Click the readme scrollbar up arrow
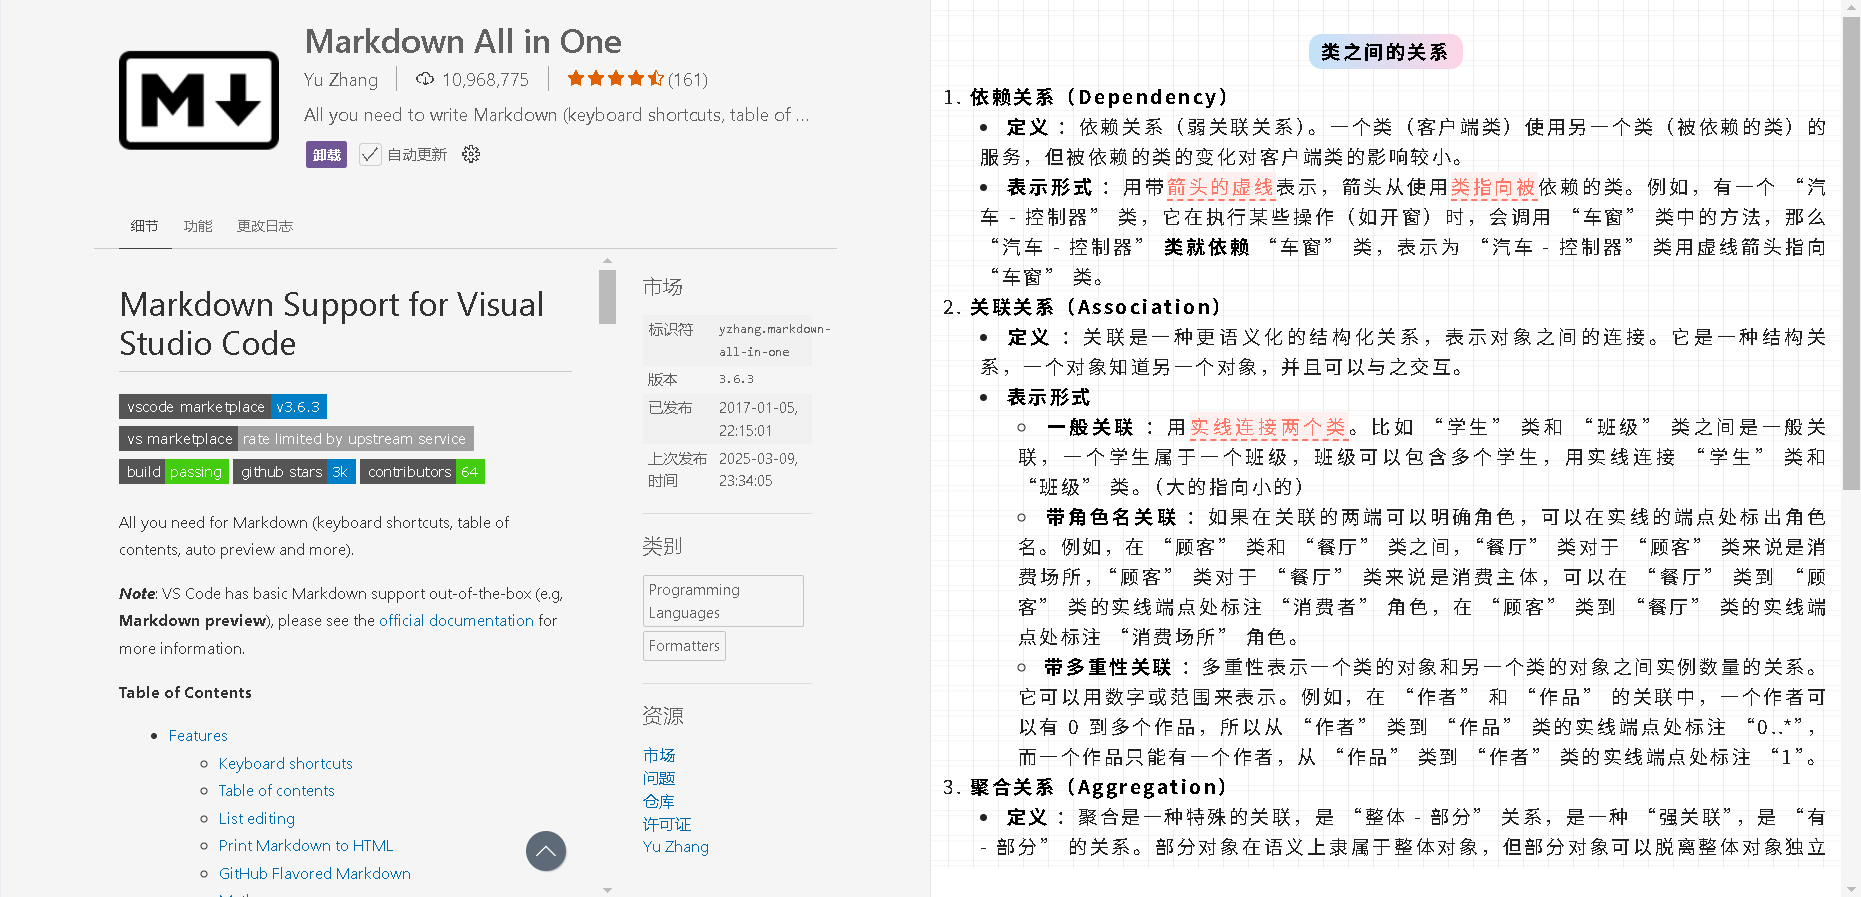Image resolution: width=1861 pixels, height=897 pixels. point(607,261)
